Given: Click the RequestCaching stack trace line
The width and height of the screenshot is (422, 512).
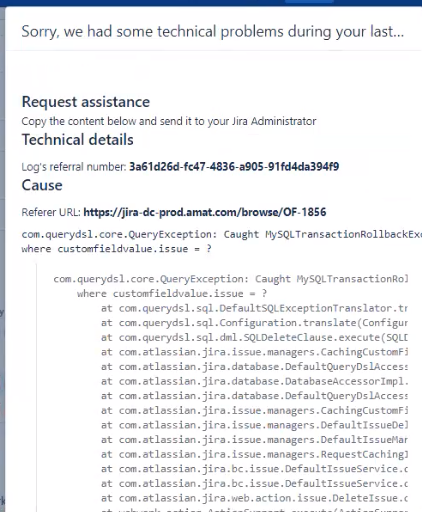Looking at the screenshot, I should click(254, 454).
